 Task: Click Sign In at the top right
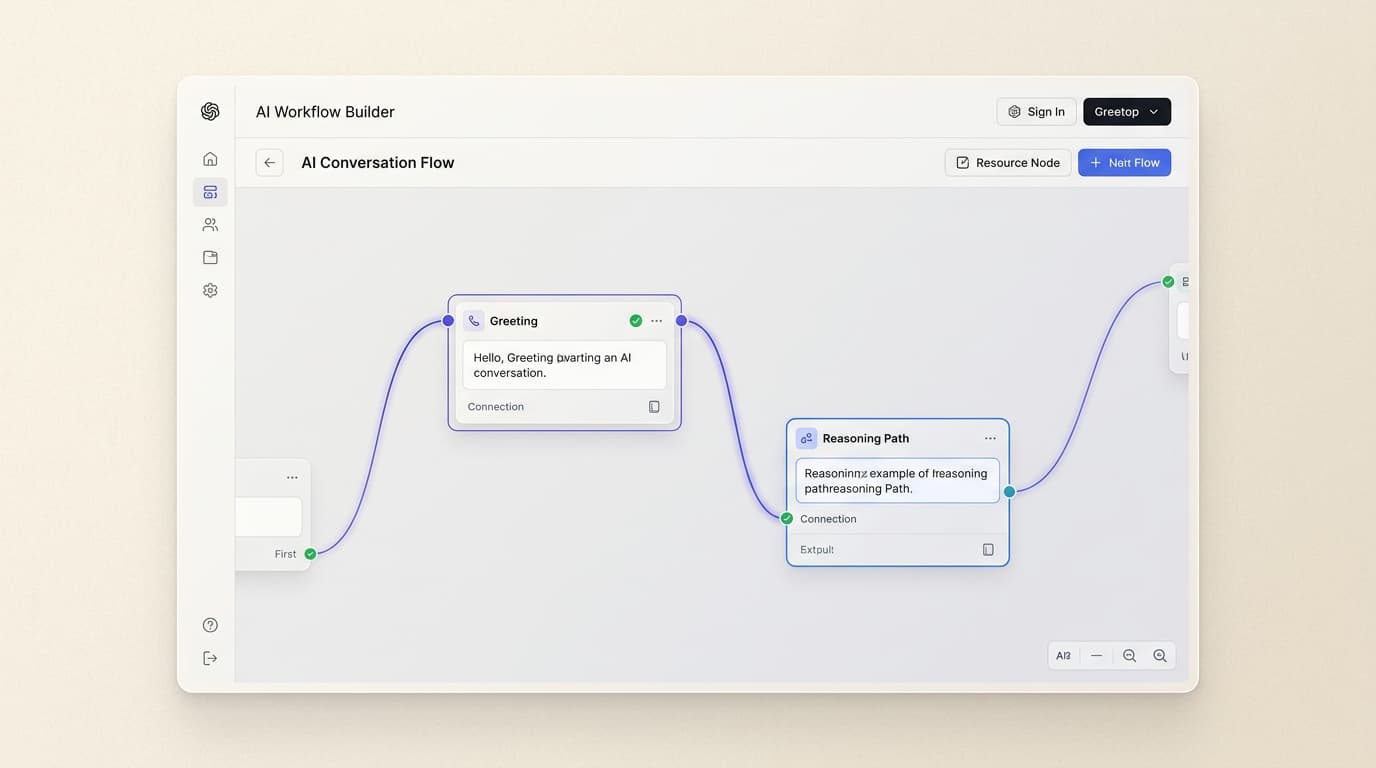pyautogui.click(x=1036, y=111)
